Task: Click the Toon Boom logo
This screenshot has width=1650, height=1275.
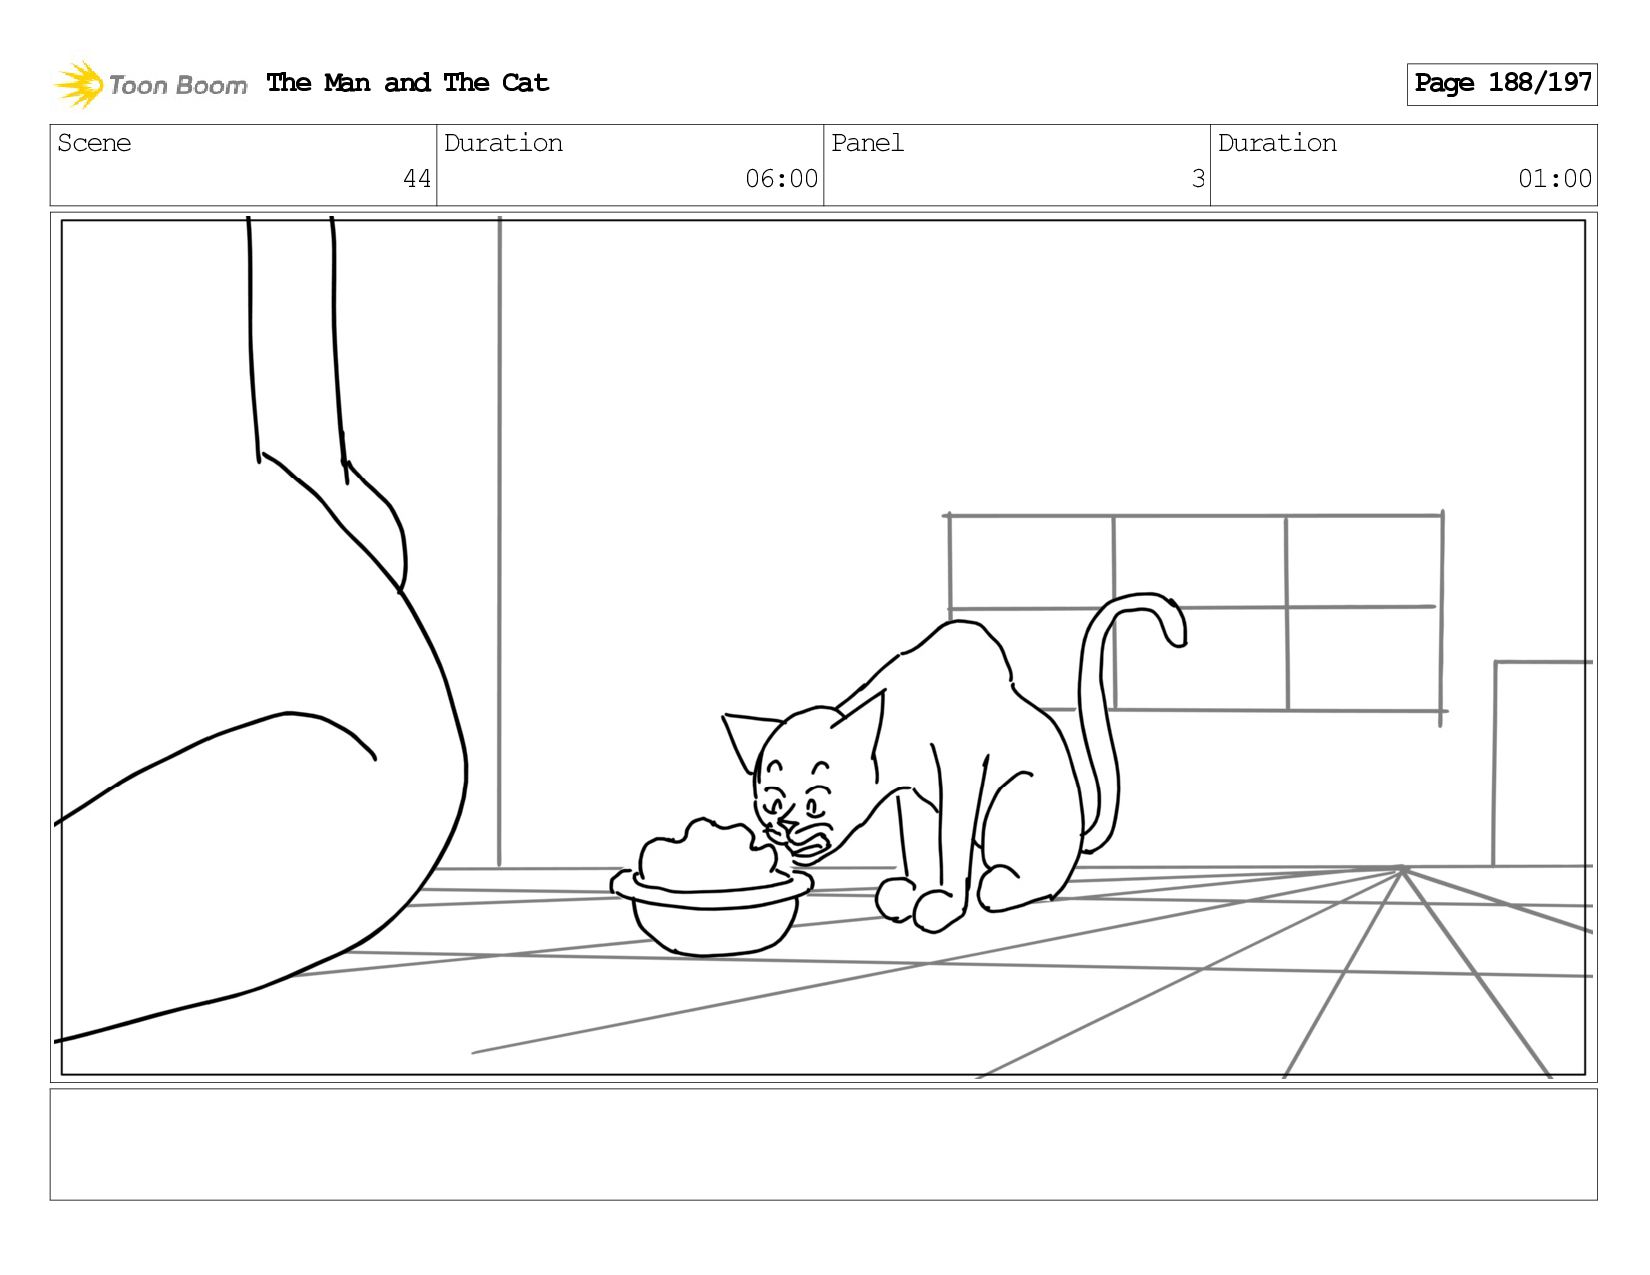Action: [150, 84]
